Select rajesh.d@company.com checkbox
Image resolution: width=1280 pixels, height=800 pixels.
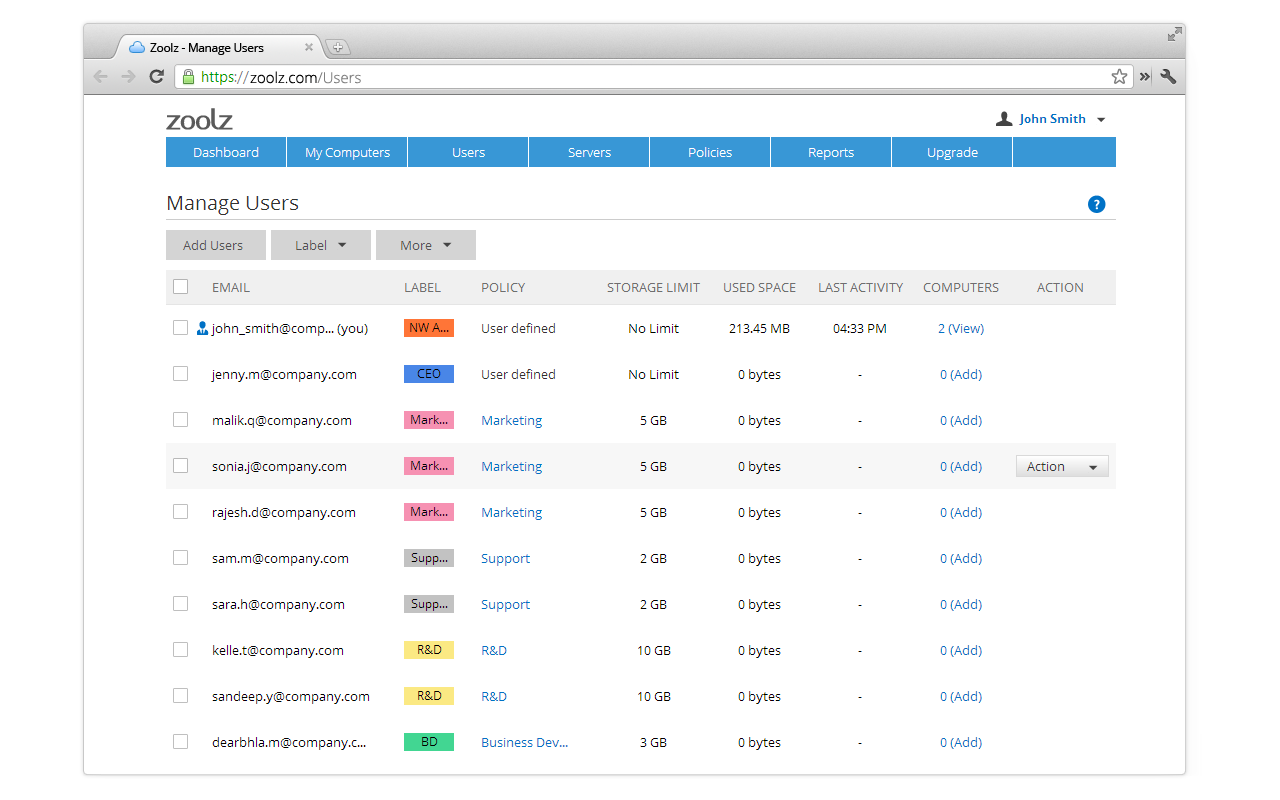180,512
